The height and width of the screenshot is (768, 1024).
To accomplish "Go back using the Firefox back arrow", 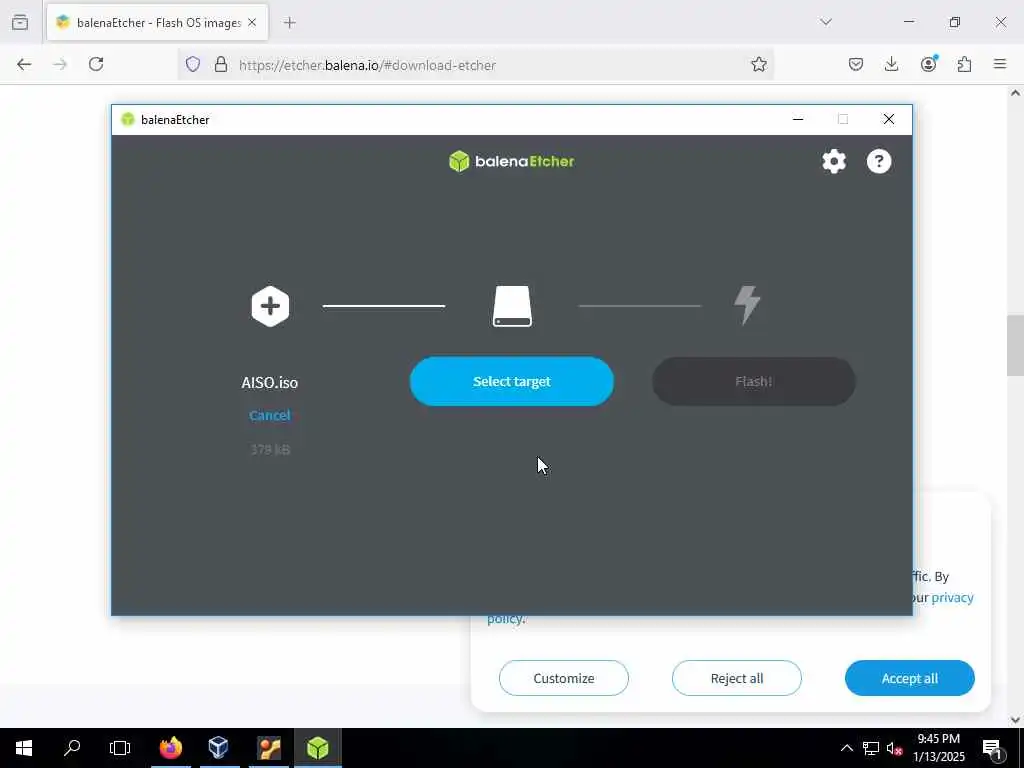I will [24, 64].
